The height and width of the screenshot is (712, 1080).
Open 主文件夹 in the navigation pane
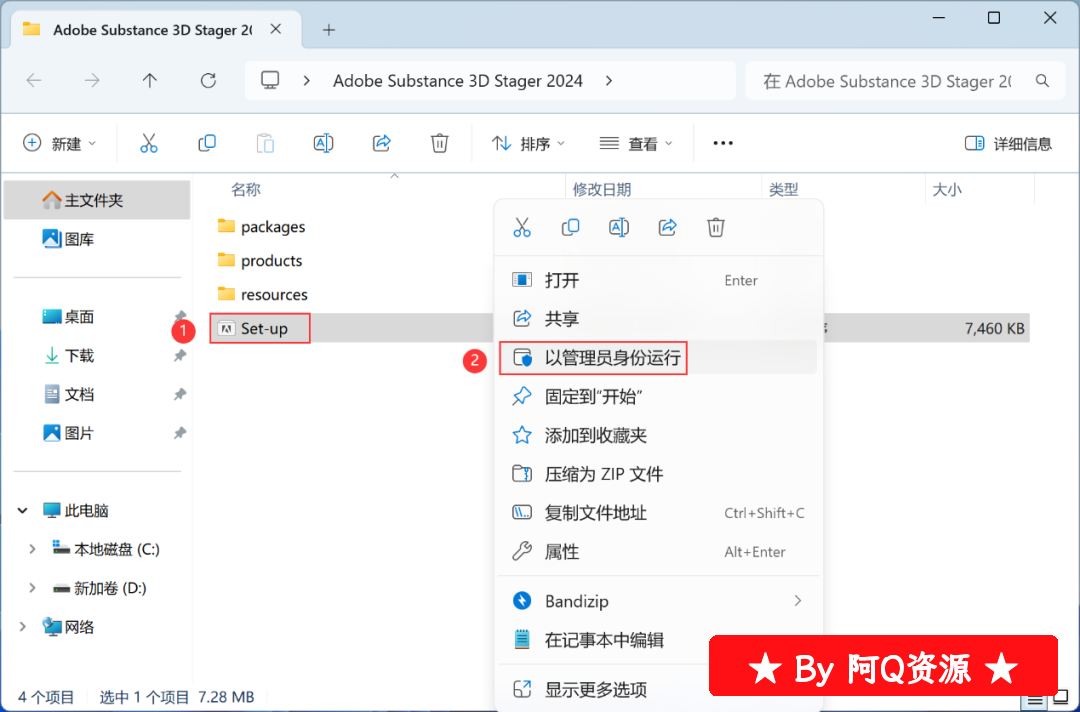pyautogui.click(x=97, y=200)
